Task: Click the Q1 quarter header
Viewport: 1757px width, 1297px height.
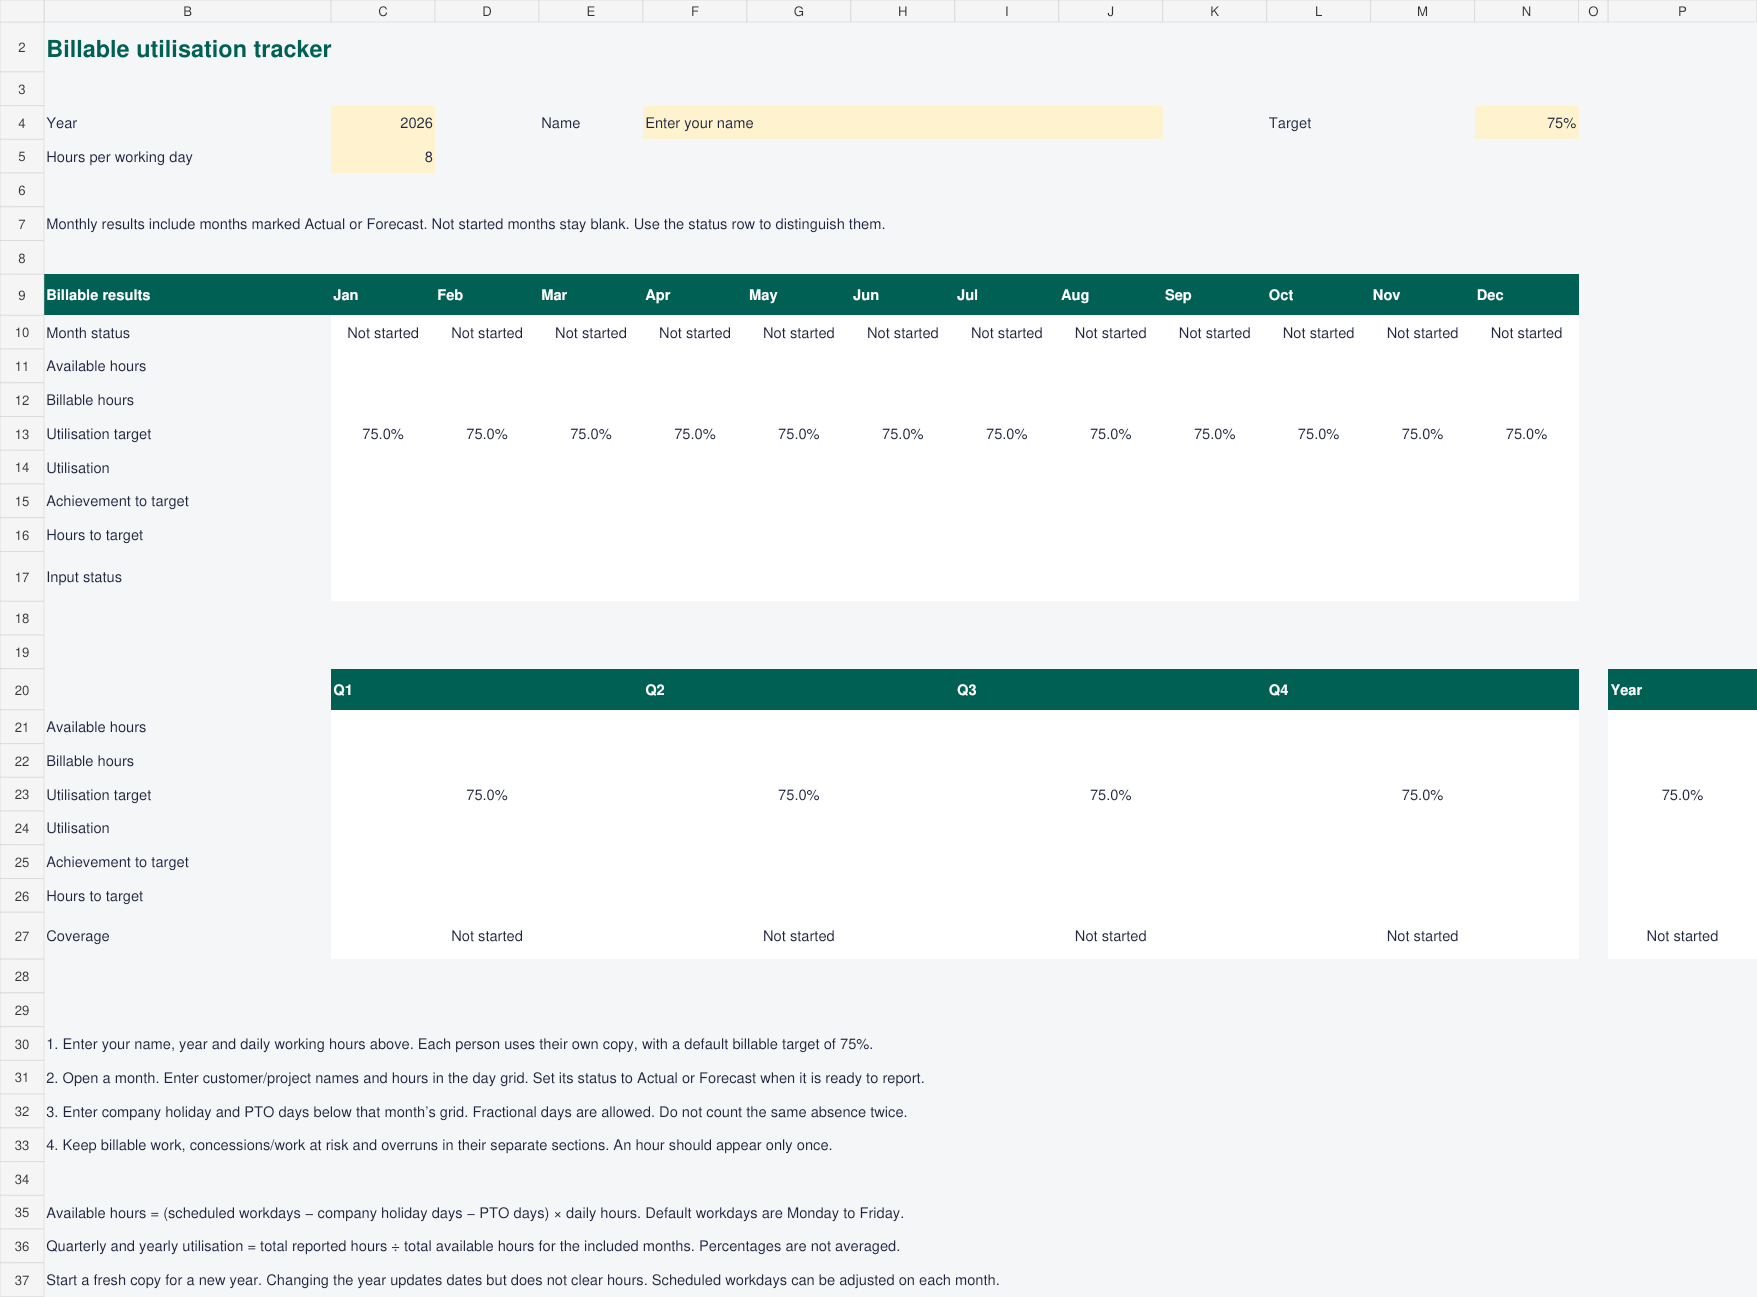Action: 487,690
